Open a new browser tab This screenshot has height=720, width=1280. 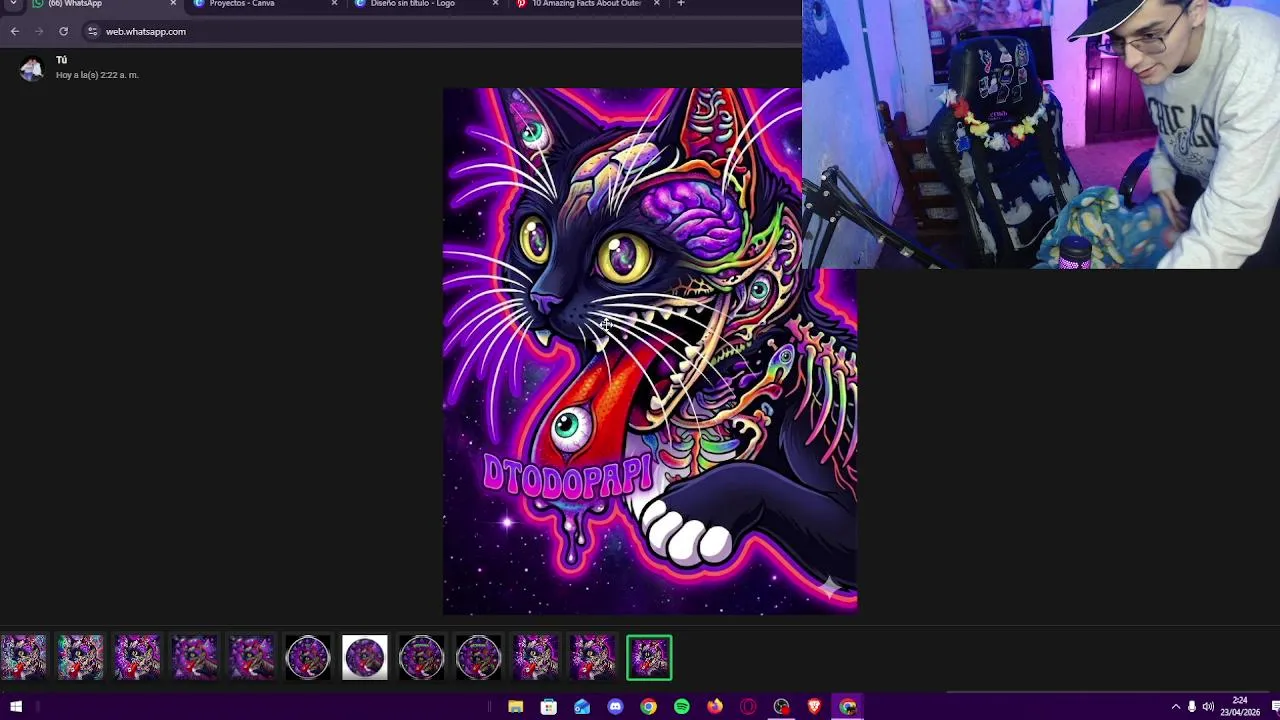[681, 4]
